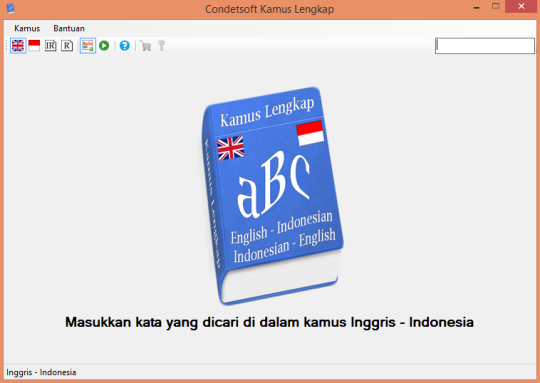This screenshot has width=540, height=383.
Task: Close the Condetsoft Kamus Lengkap window
Action: (521, 6)
